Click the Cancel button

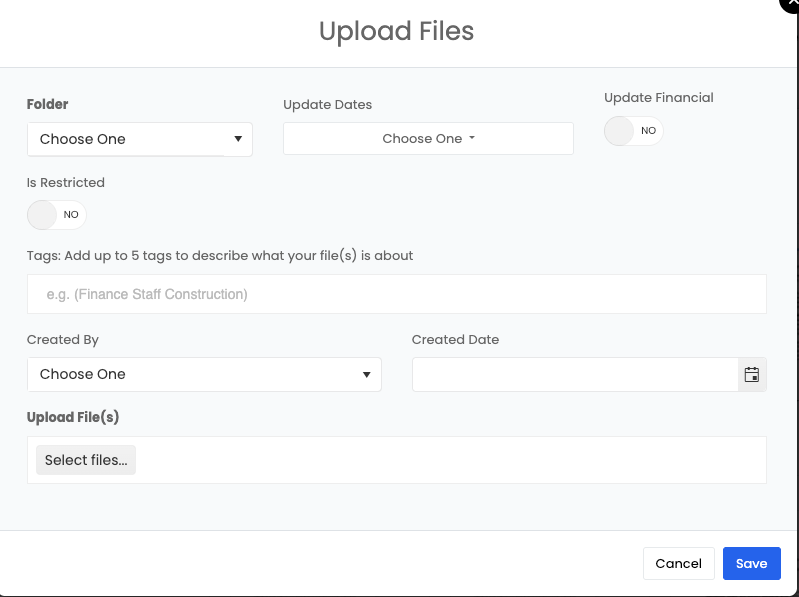678,563
